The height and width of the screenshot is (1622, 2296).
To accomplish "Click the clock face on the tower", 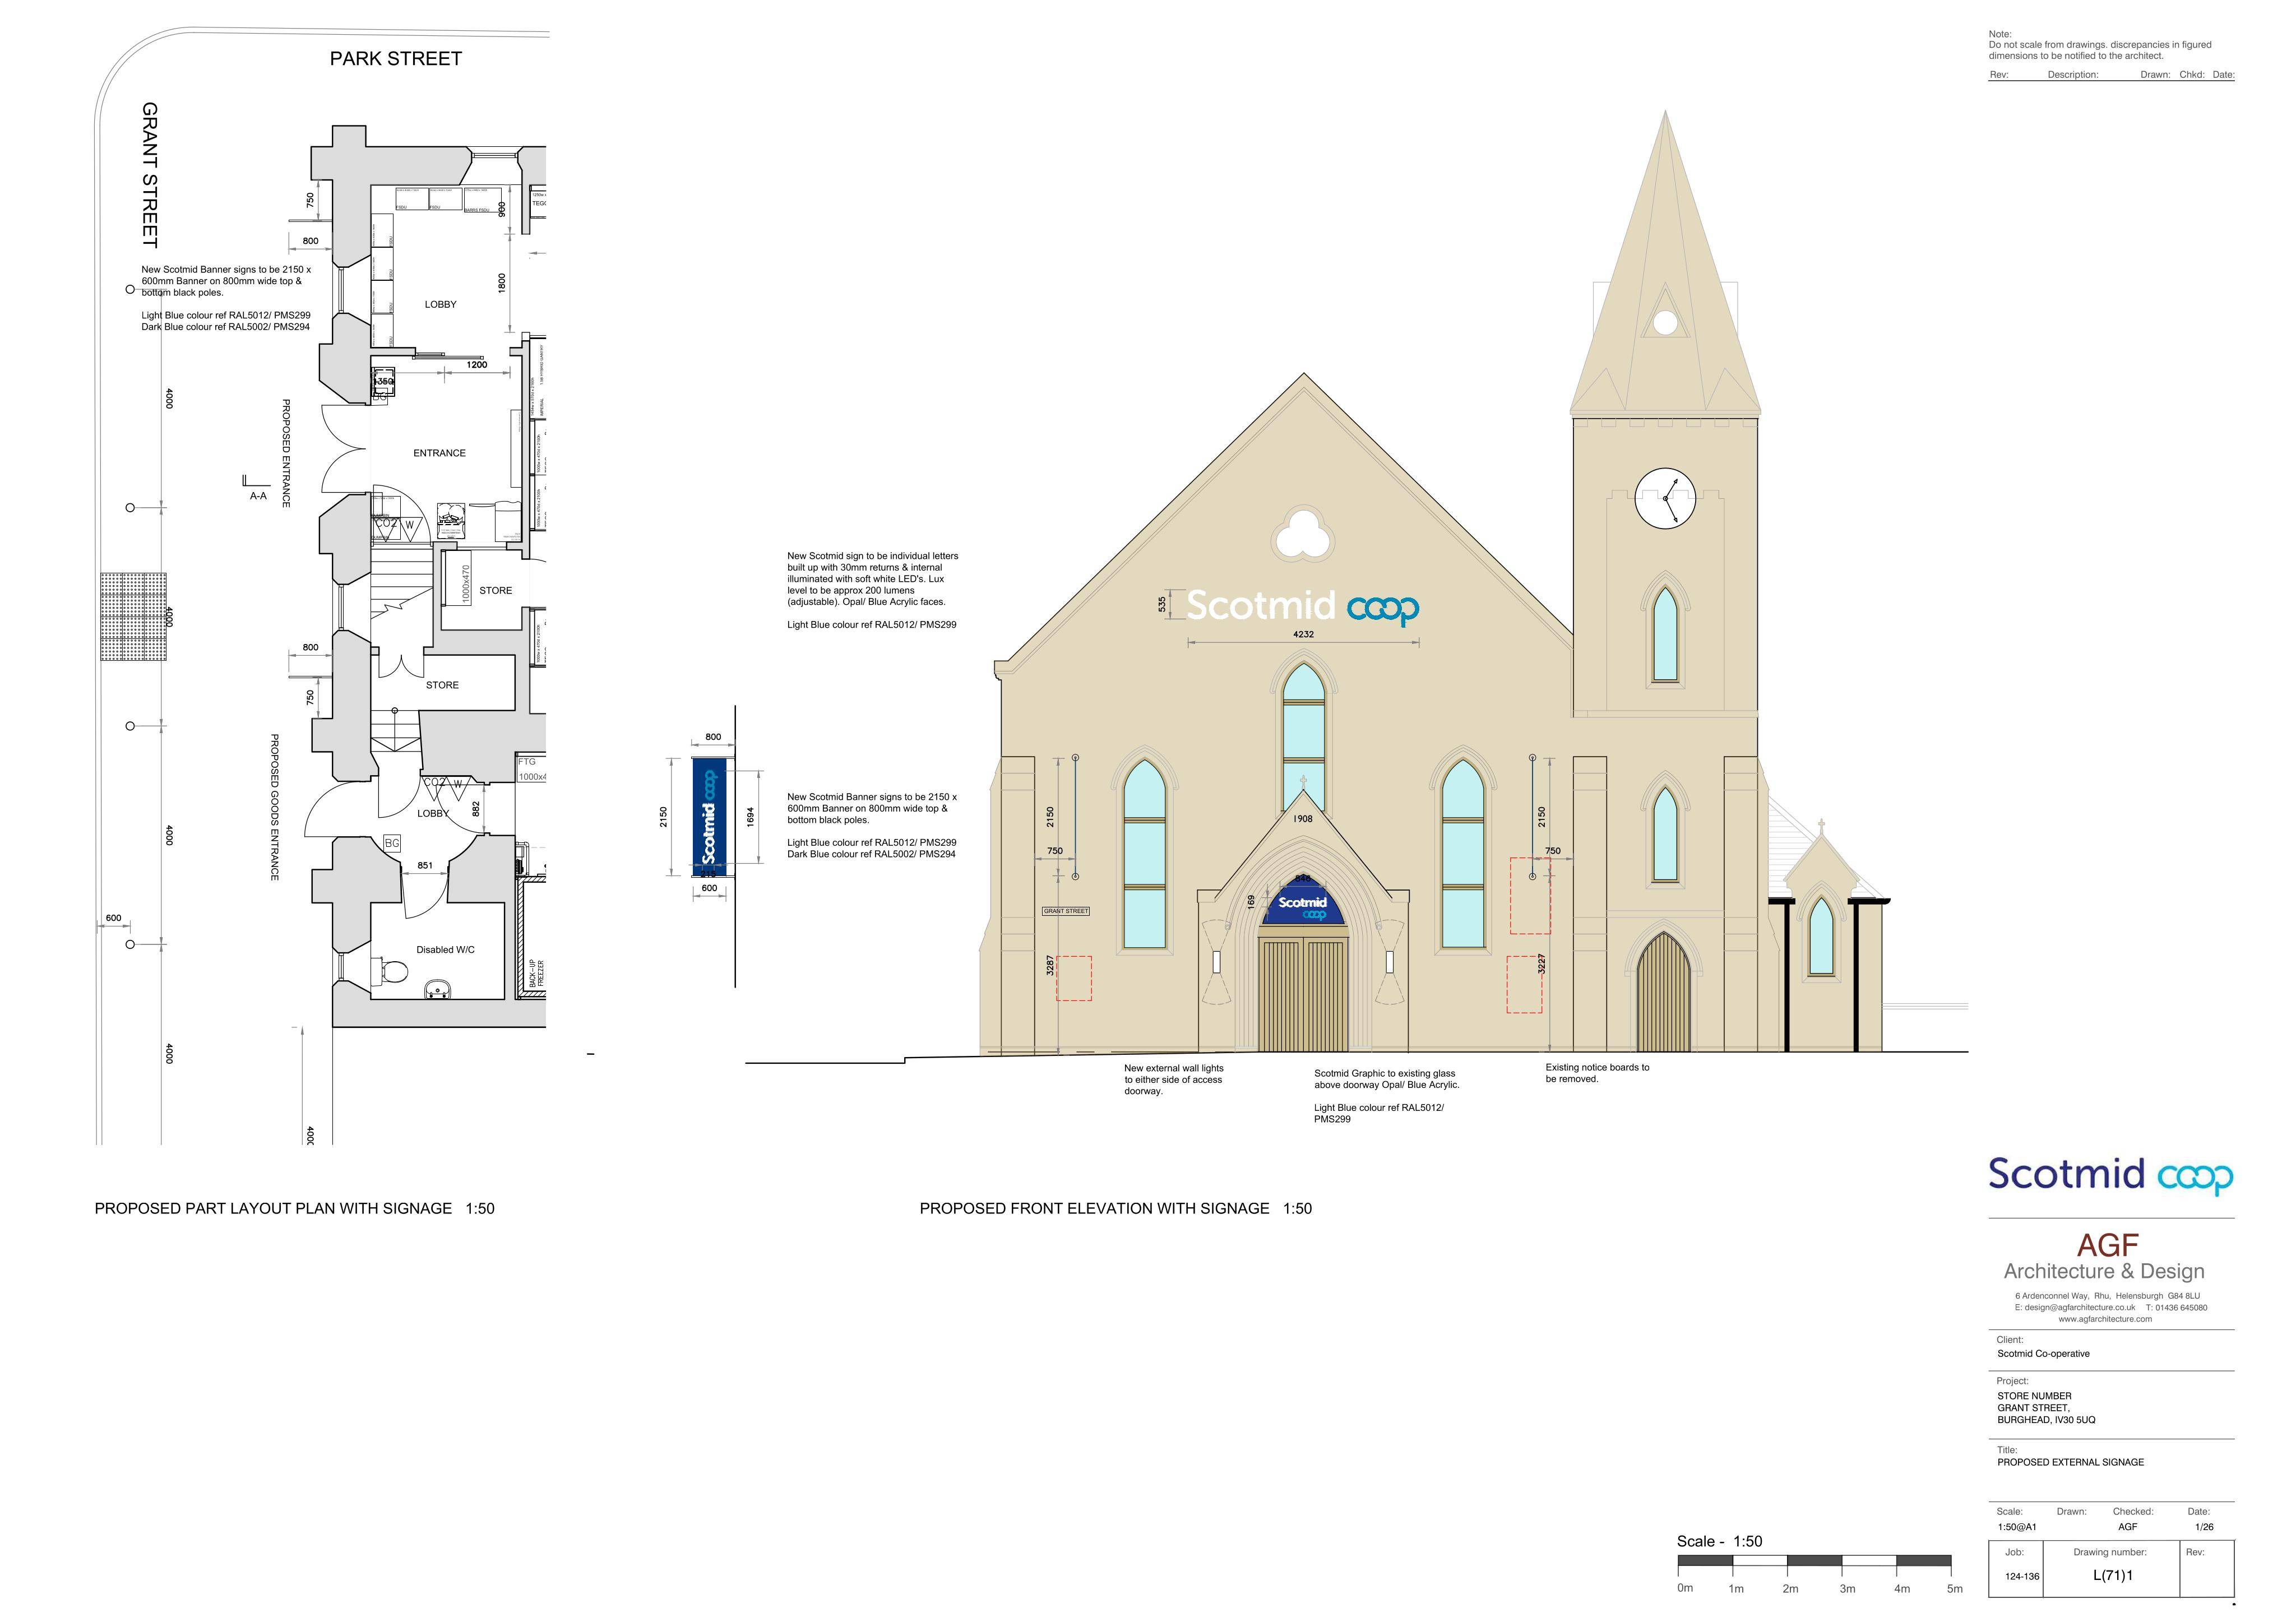I will pyautogui.click(x=1665, y=499).
